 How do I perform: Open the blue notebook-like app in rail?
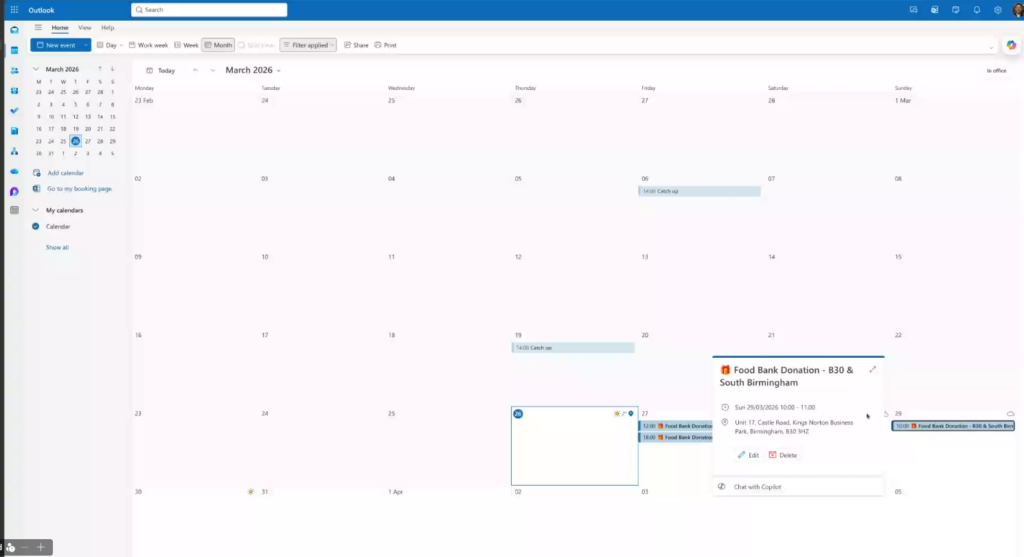tap(14, 131)
